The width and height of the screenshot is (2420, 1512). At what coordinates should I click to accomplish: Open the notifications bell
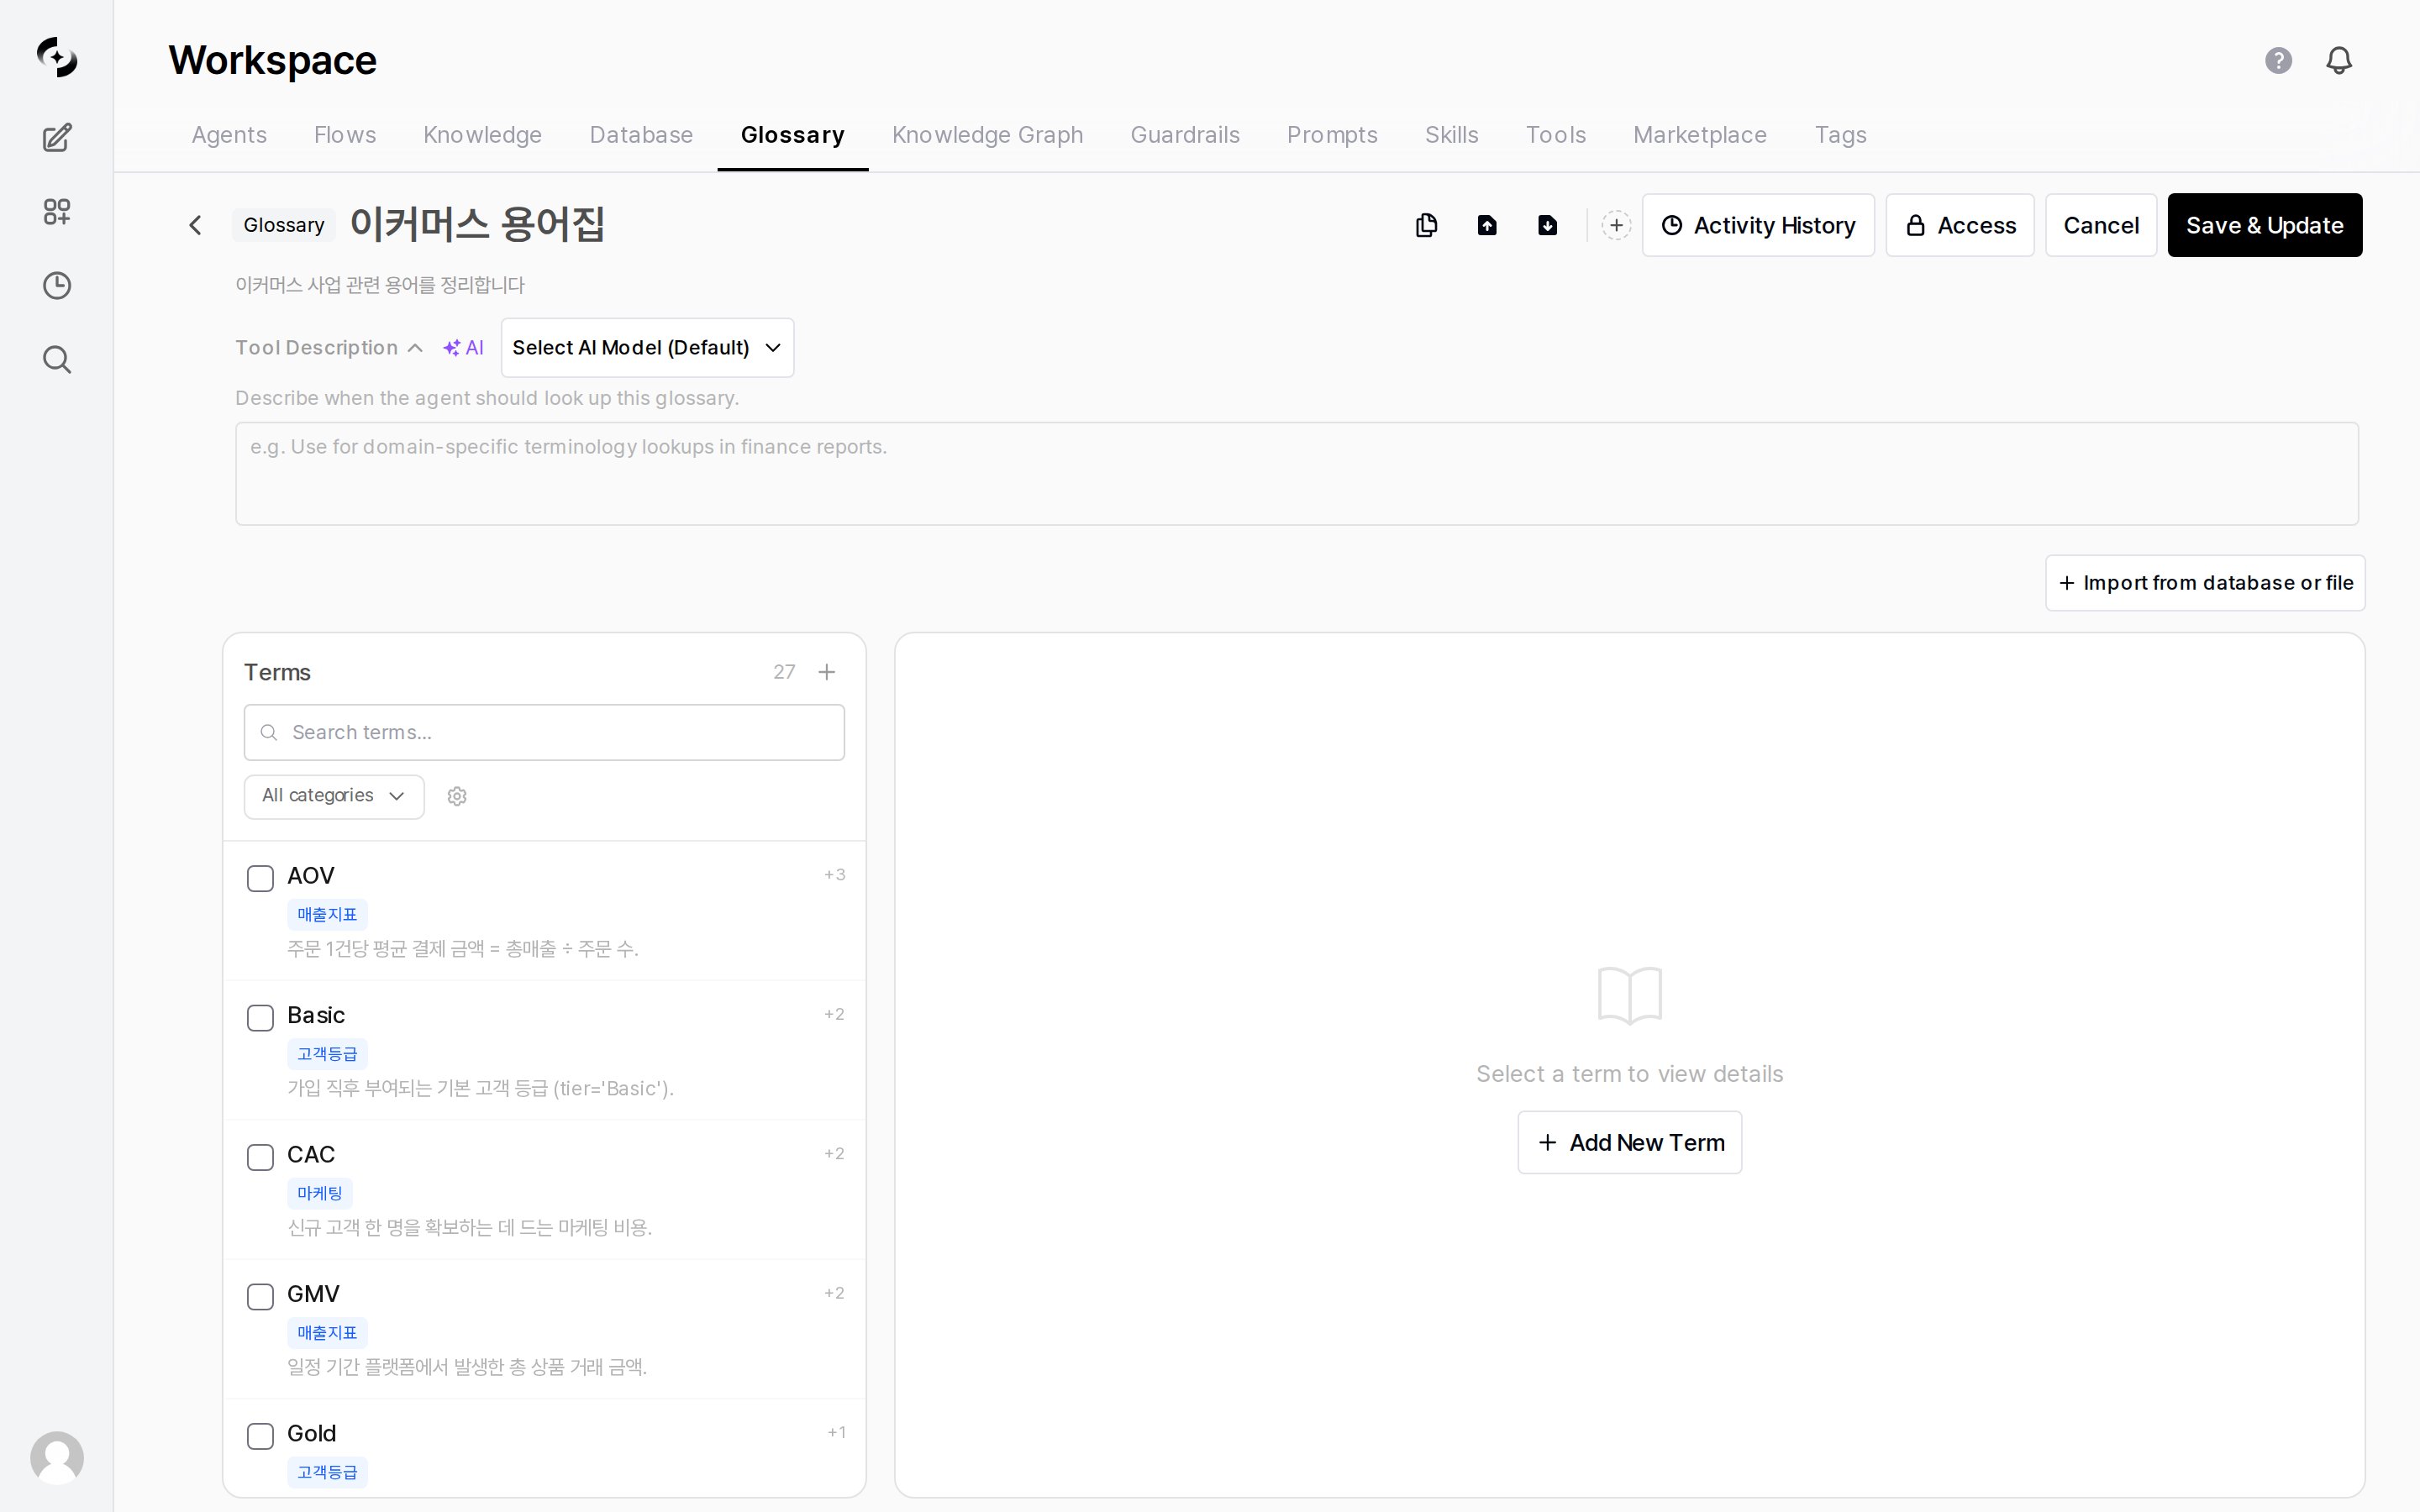(x=2339, y=60)
